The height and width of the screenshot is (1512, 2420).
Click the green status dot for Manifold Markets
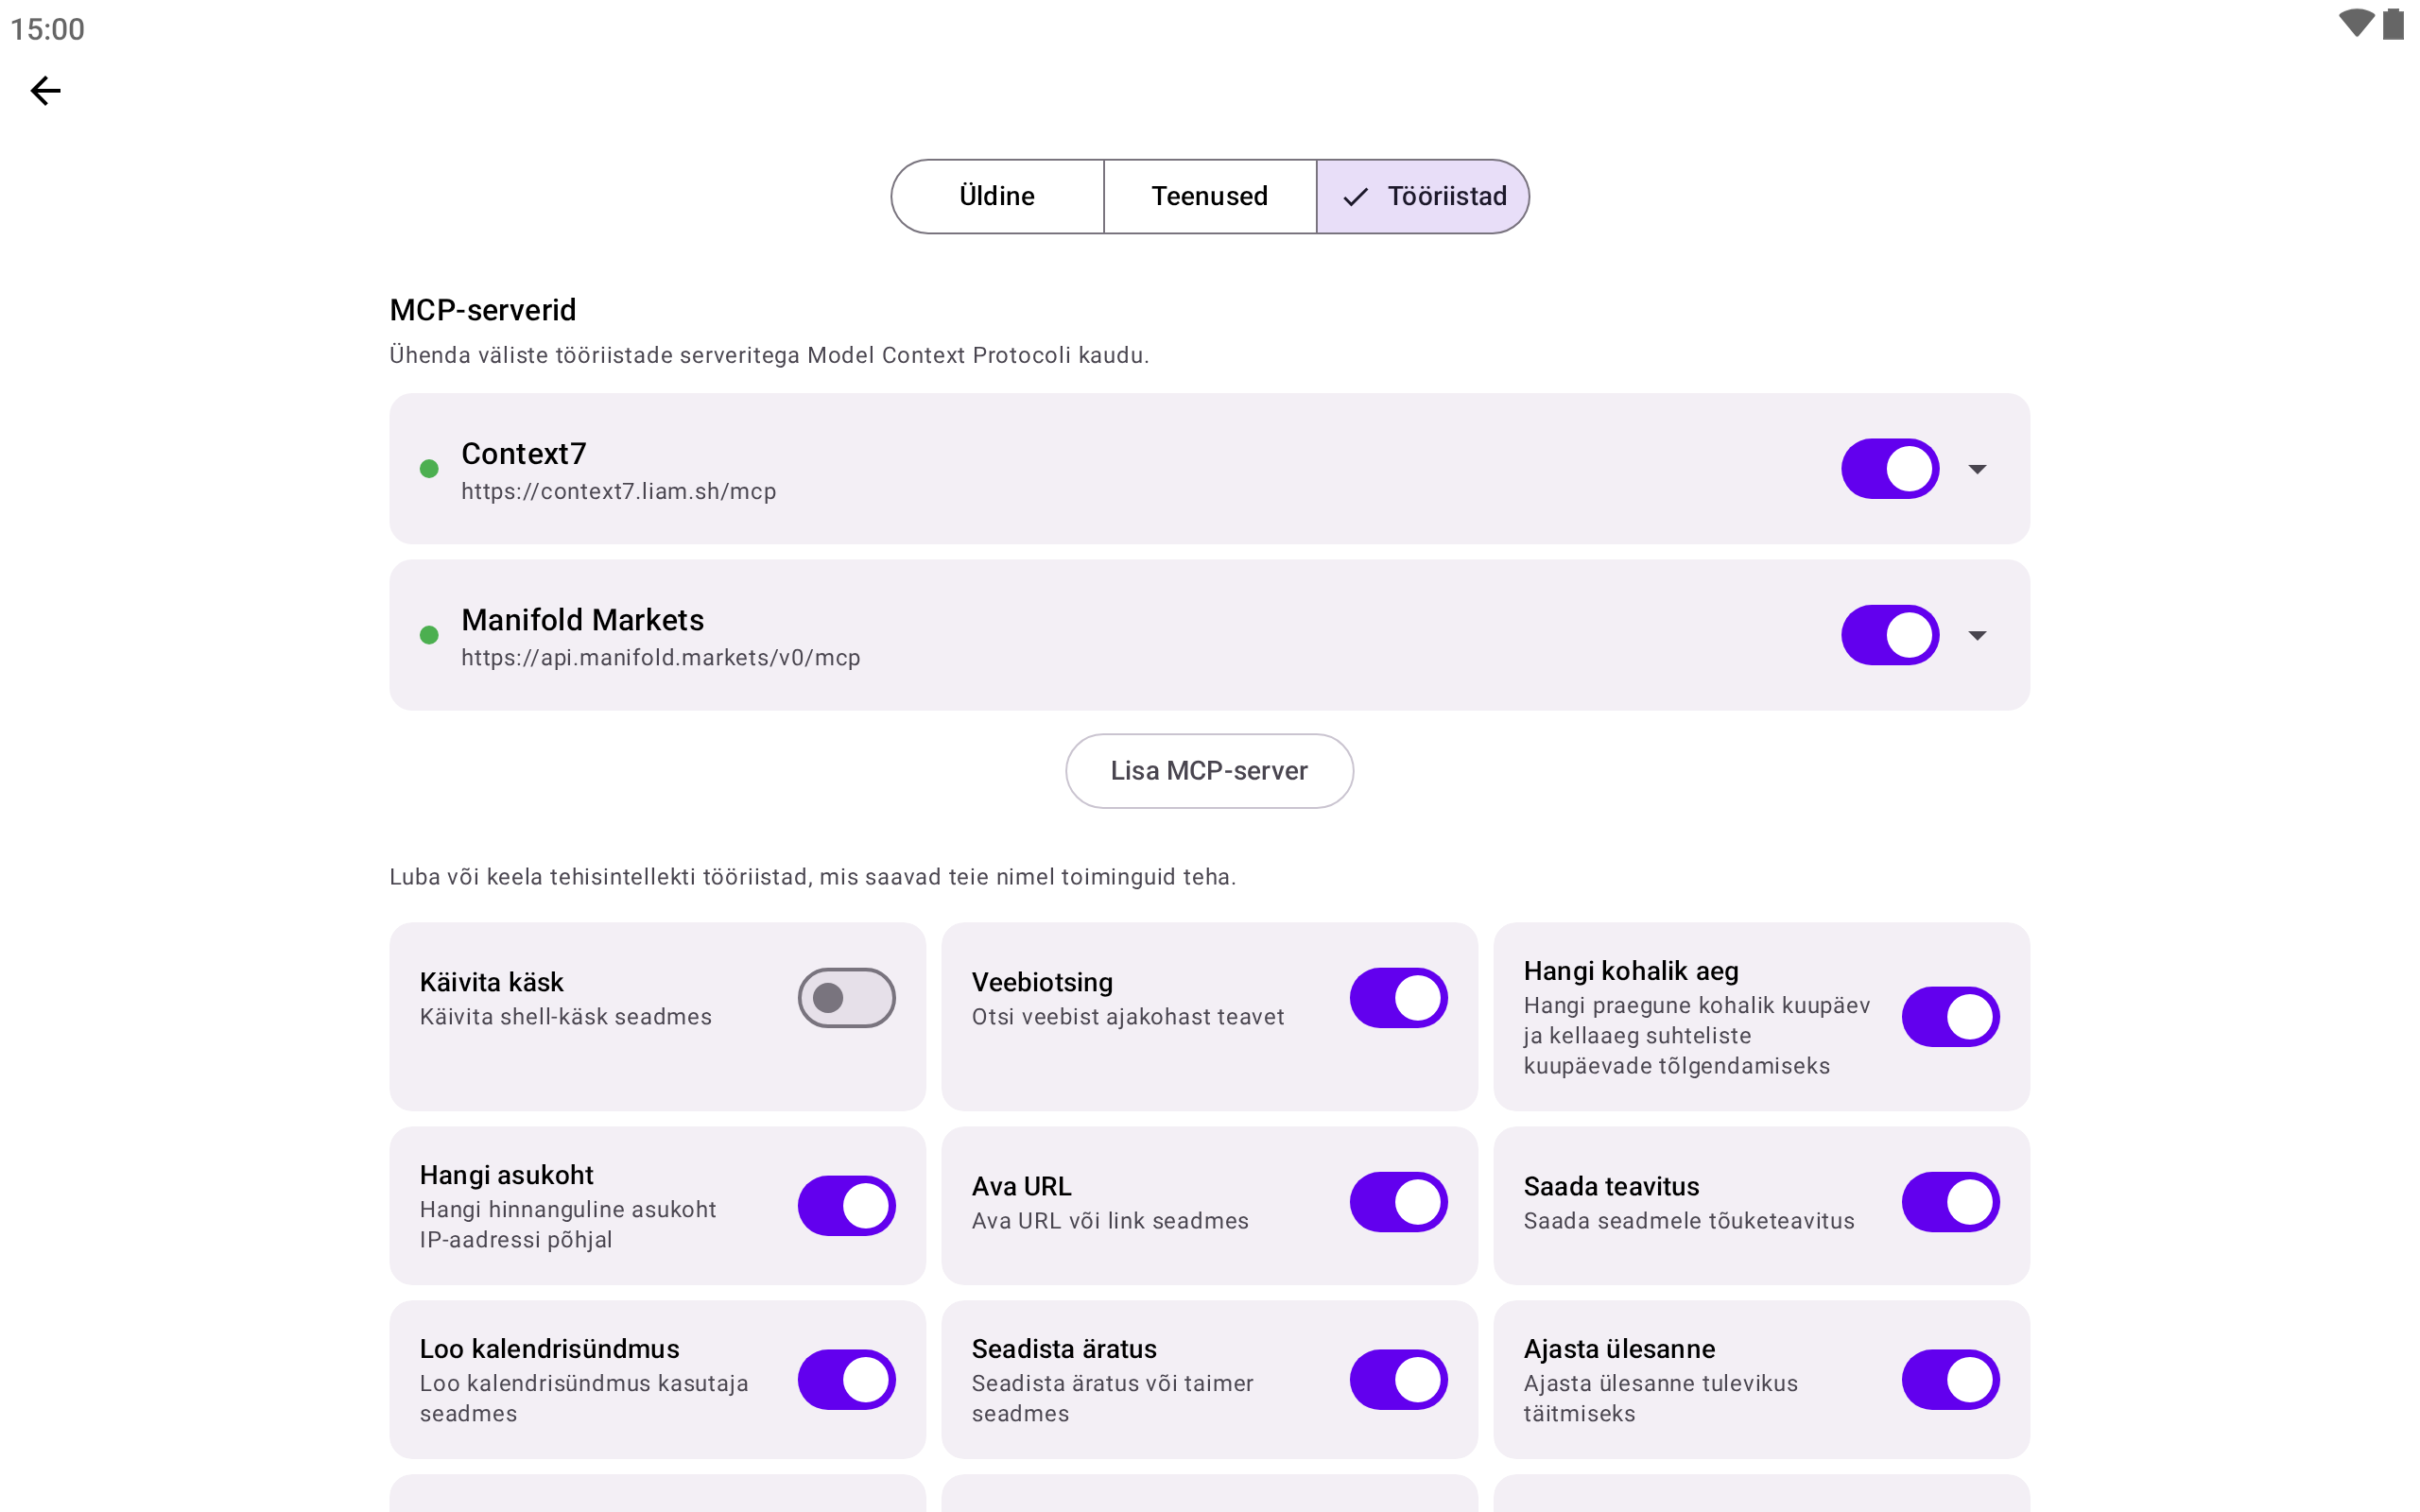pyautogui.click(x=429, y=635)
